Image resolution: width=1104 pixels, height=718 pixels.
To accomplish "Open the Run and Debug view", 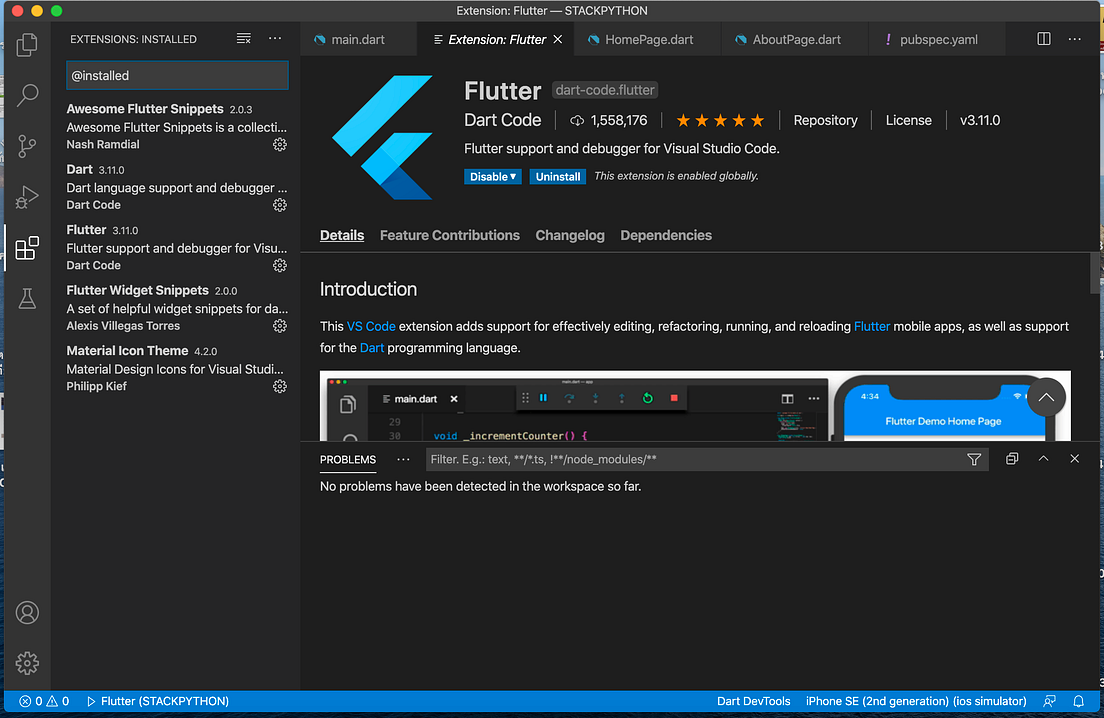I will click(26, 196).
